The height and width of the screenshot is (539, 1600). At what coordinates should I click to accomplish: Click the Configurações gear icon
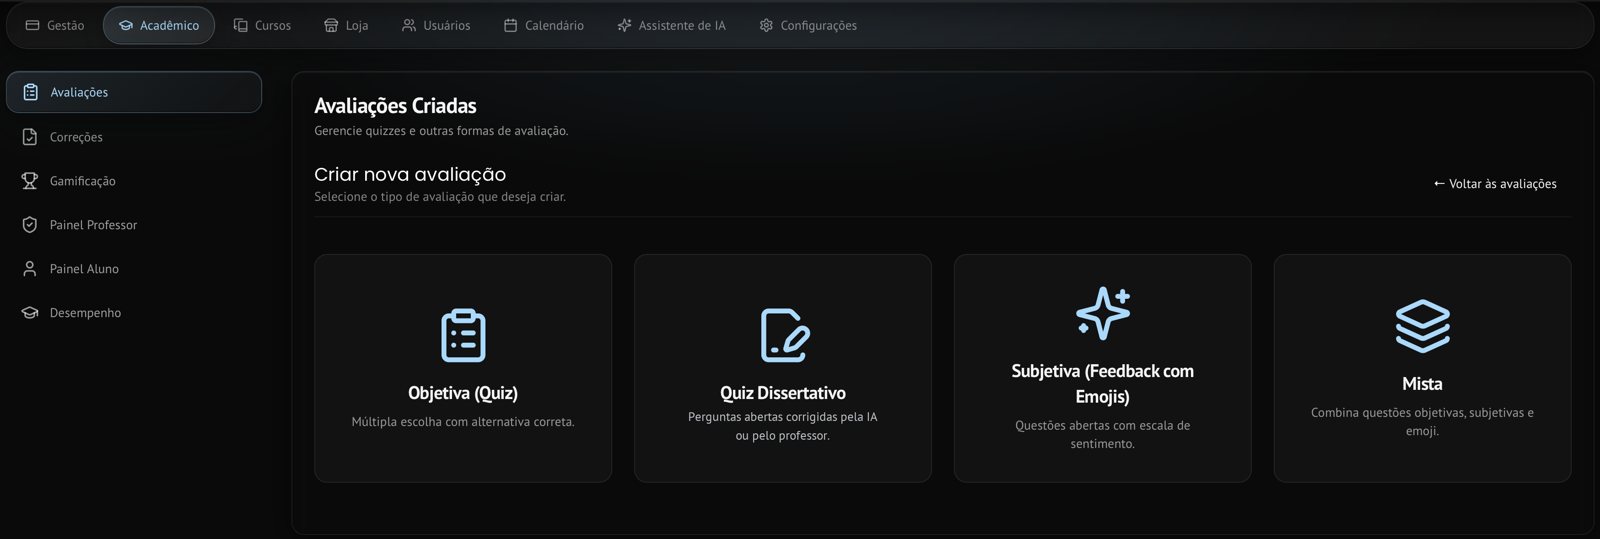coord(766,25)
